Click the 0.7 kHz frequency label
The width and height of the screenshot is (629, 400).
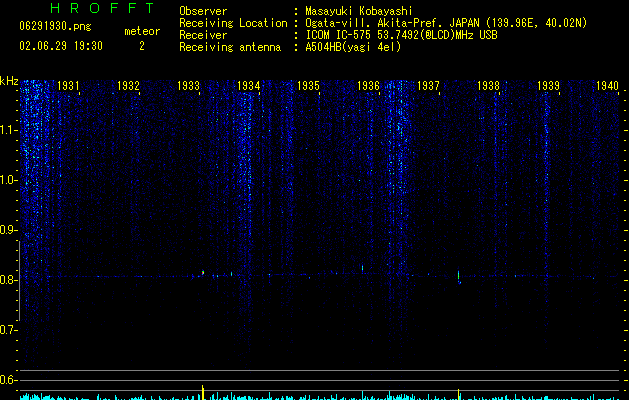8,330
